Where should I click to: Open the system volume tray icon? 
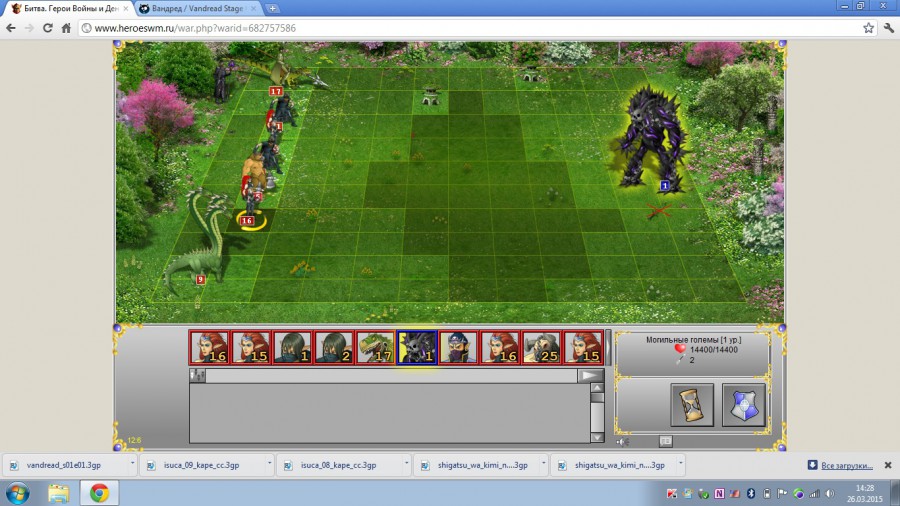(x=830, y=493)
